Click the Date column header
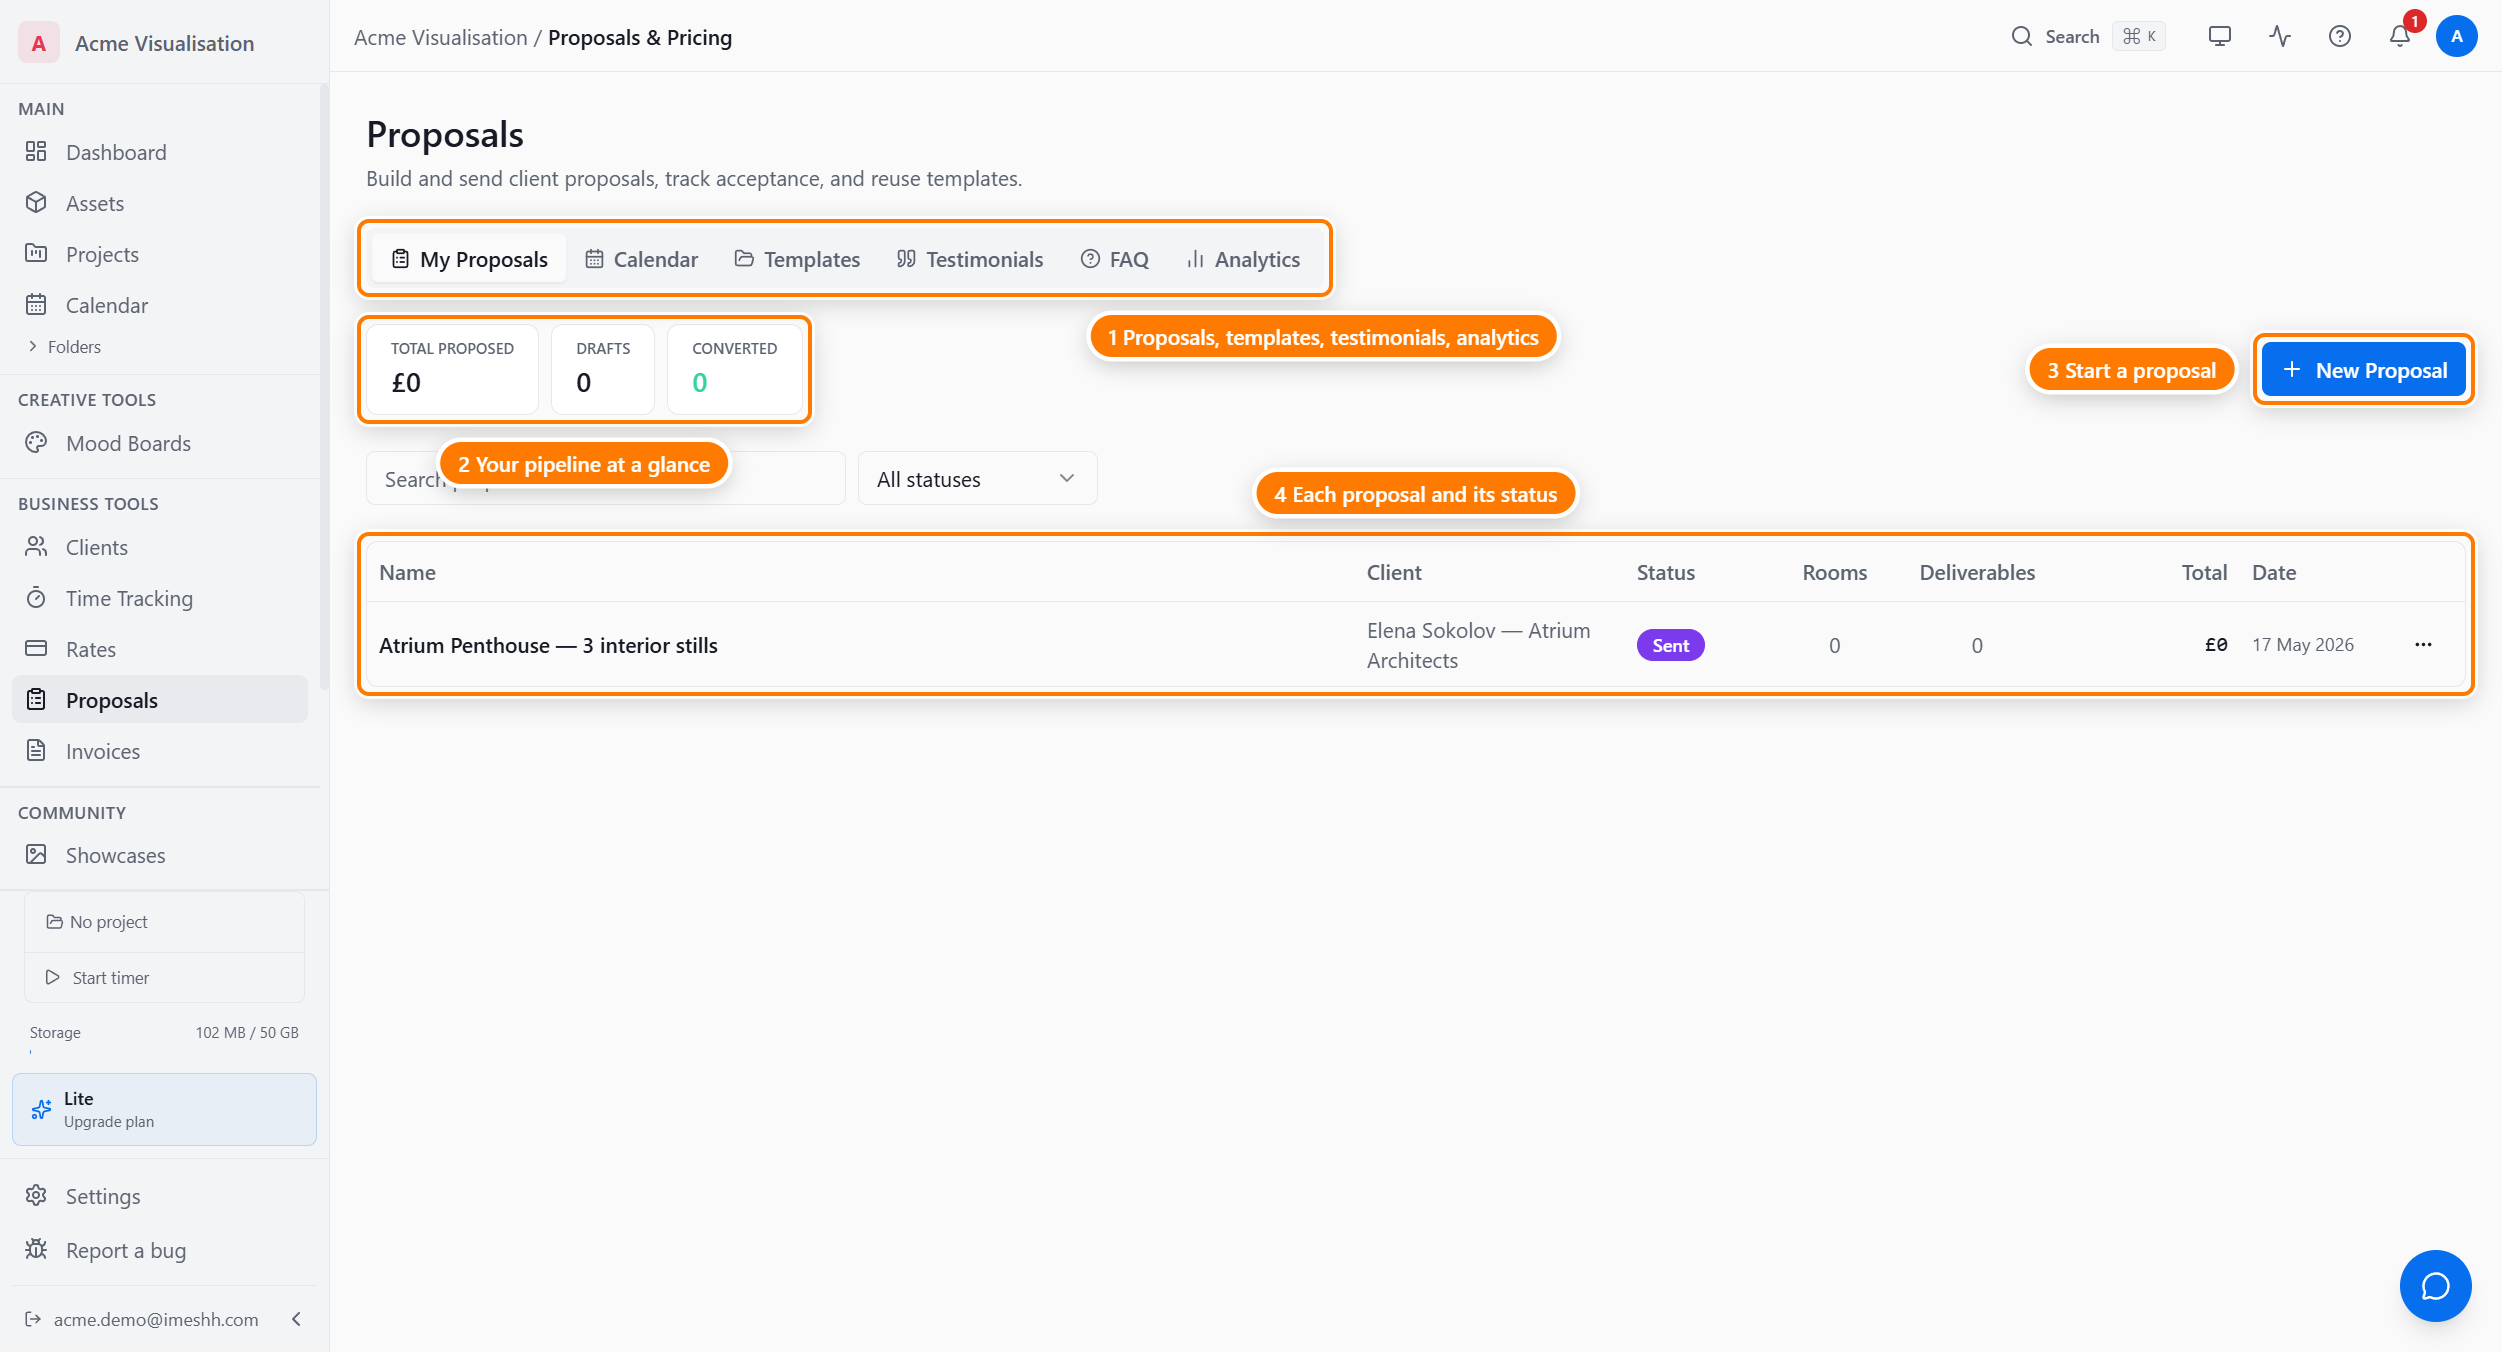2502x1352 pixels. (x=2274, y=572)
